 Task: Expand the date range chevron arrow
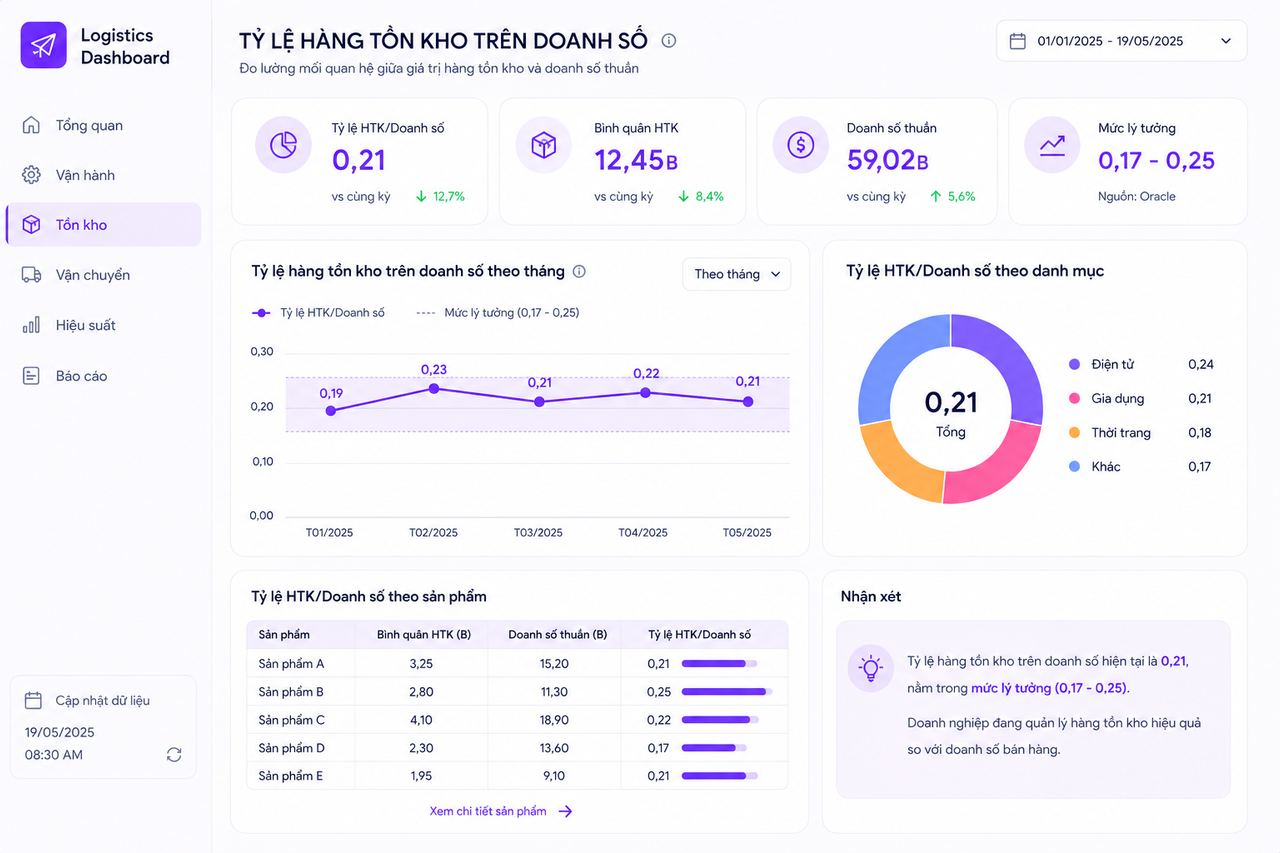tap(1226, 41)
